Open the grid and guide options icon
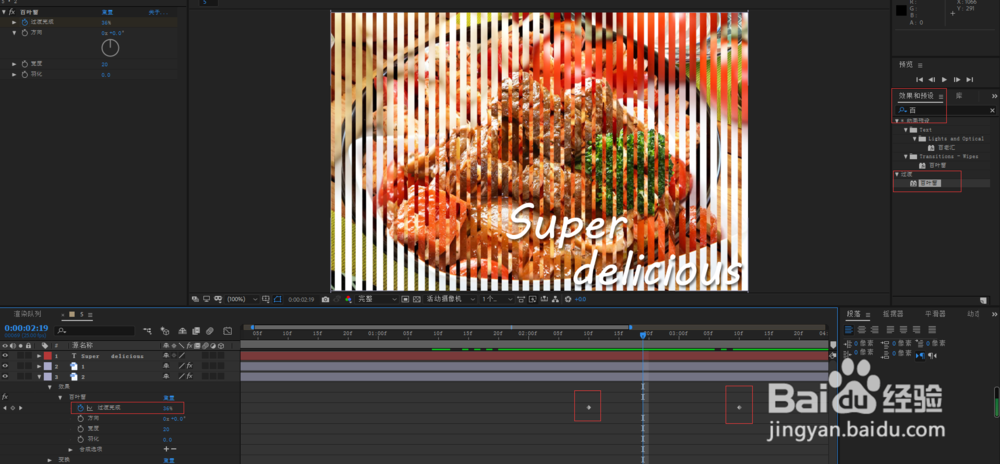 point(266,299)
